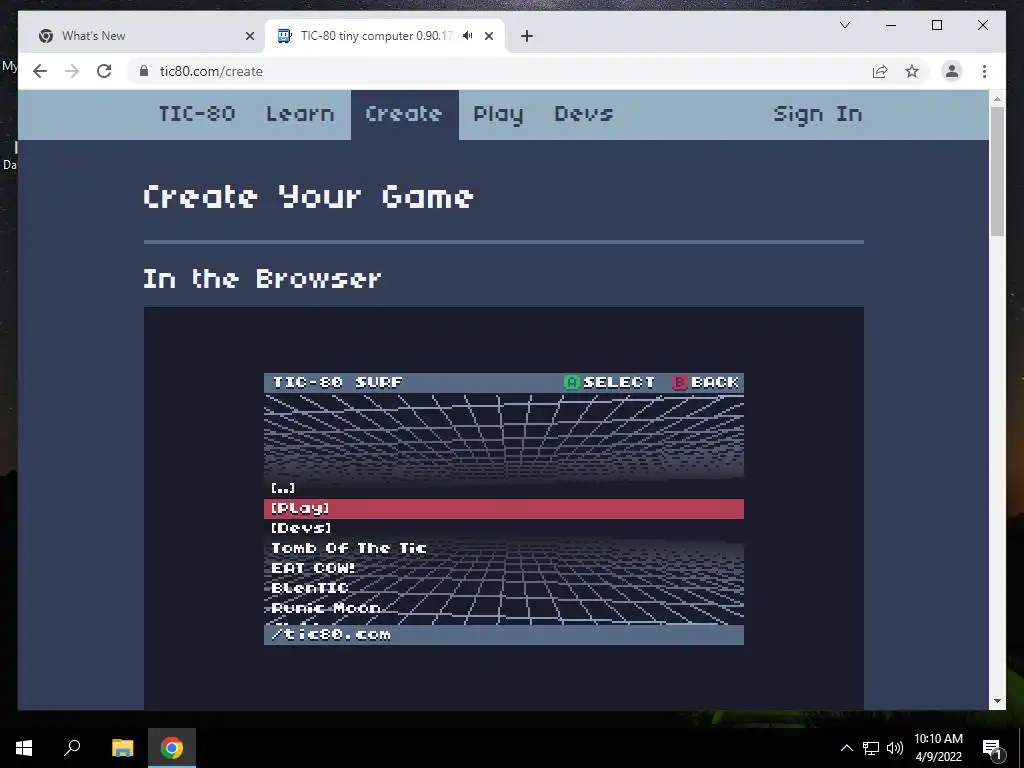Select the Create nav item
This screenshot has height=768, width=1024.
[x=404, y=114]
